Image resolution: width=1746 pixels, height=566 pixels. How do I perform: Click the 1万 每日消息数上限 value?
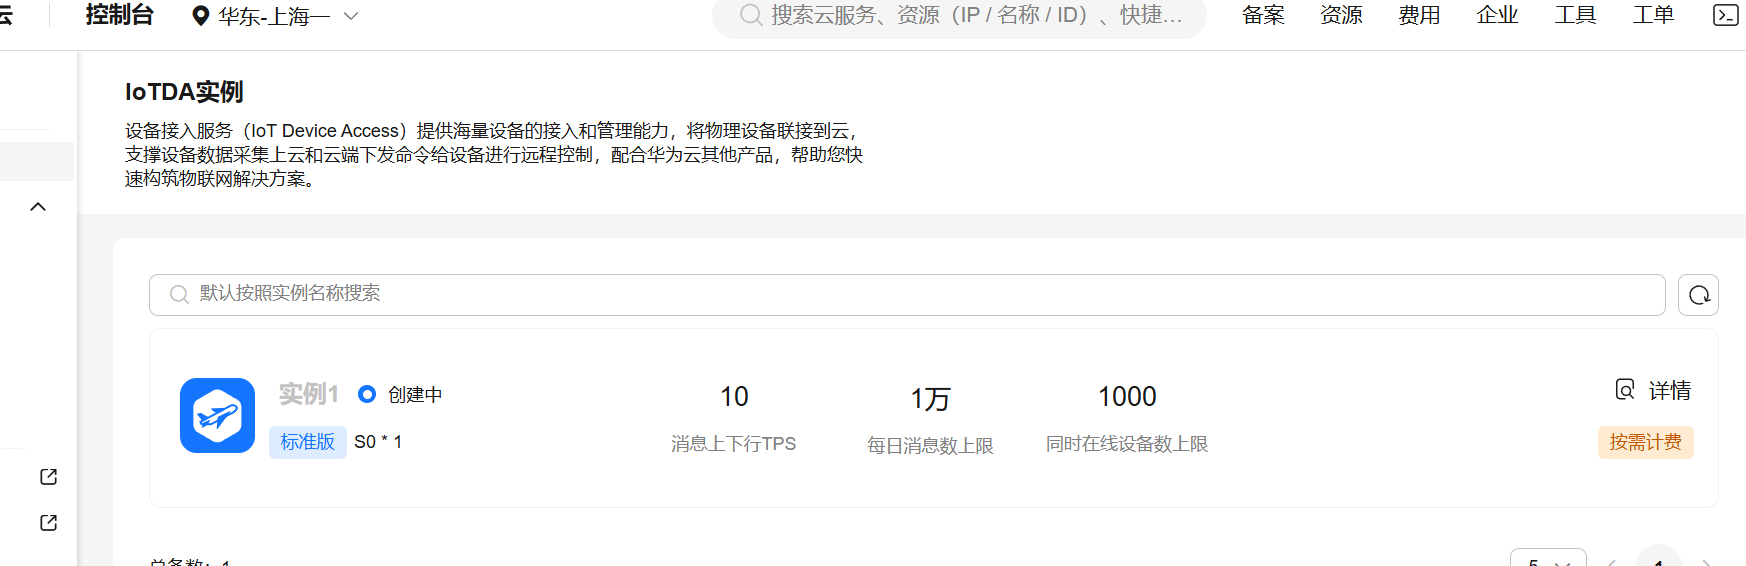point(930,399)
